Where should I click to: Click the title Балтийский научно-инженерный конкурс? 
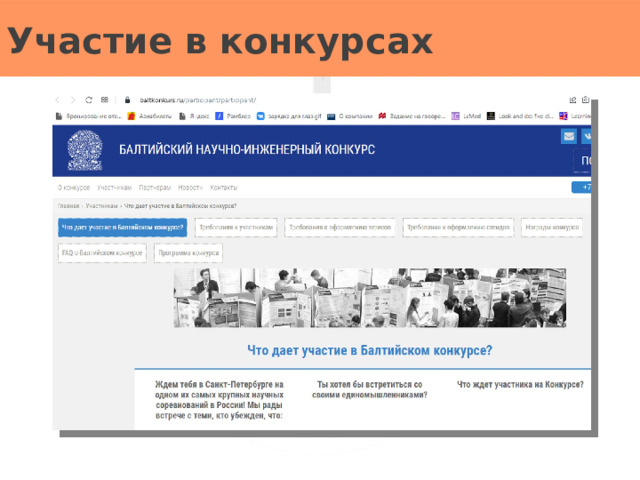(x=247, y=149)
